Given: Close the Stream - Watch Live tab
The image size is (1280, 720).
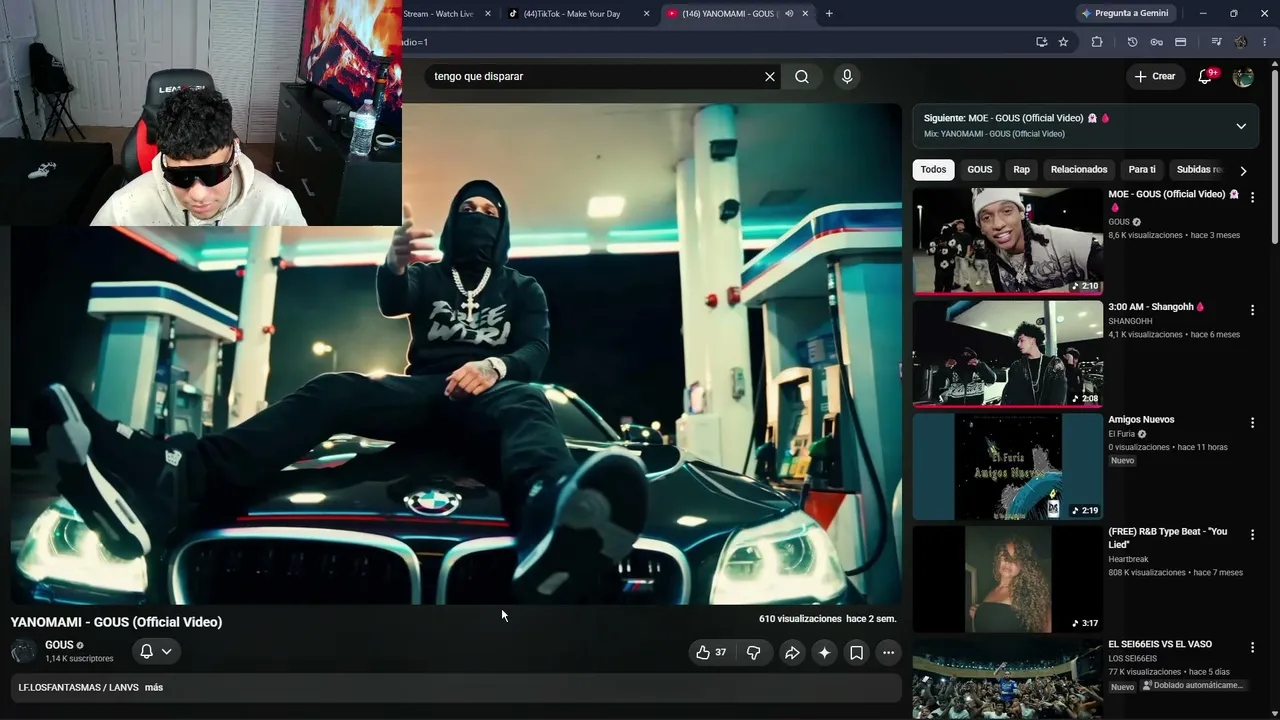Looking at the screenshot, I should [488, 14].
